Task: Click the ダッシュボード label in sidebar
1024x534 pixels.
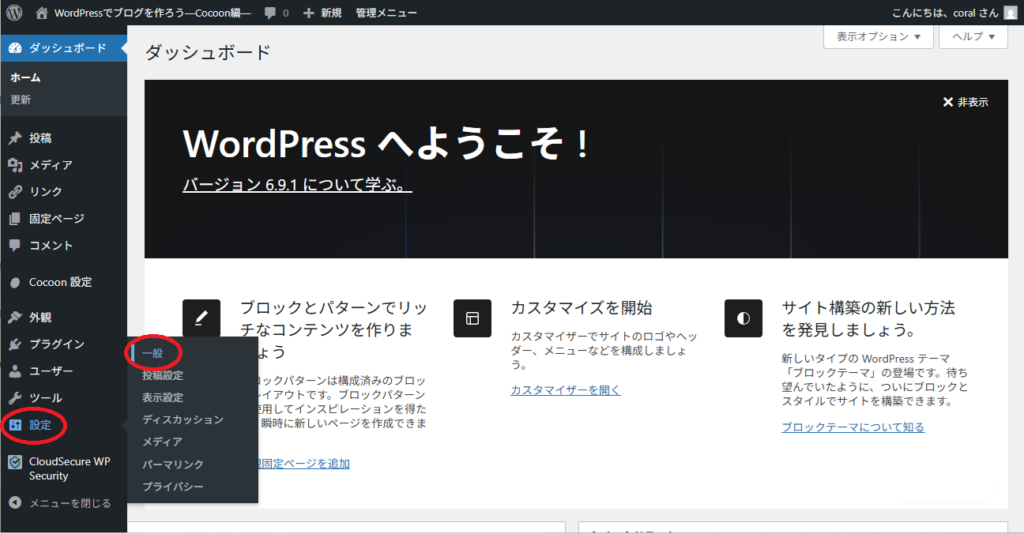Action: pyautogui.click(x=68, y=48)
